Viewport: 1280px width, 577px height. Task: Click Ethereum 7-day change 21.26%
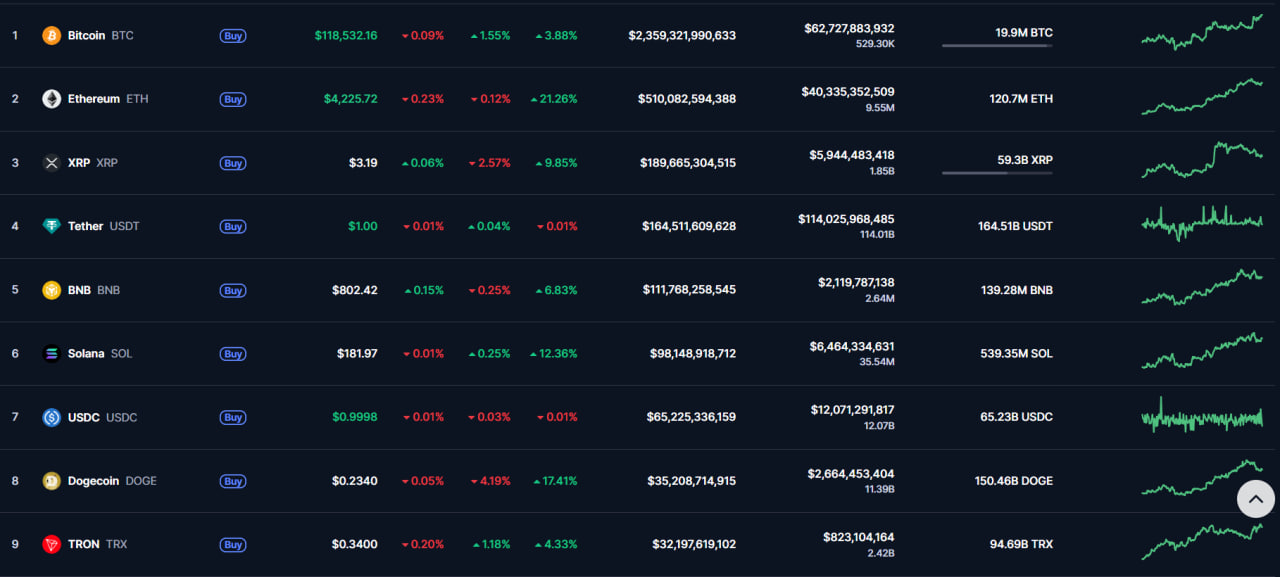tap(556, 99)
